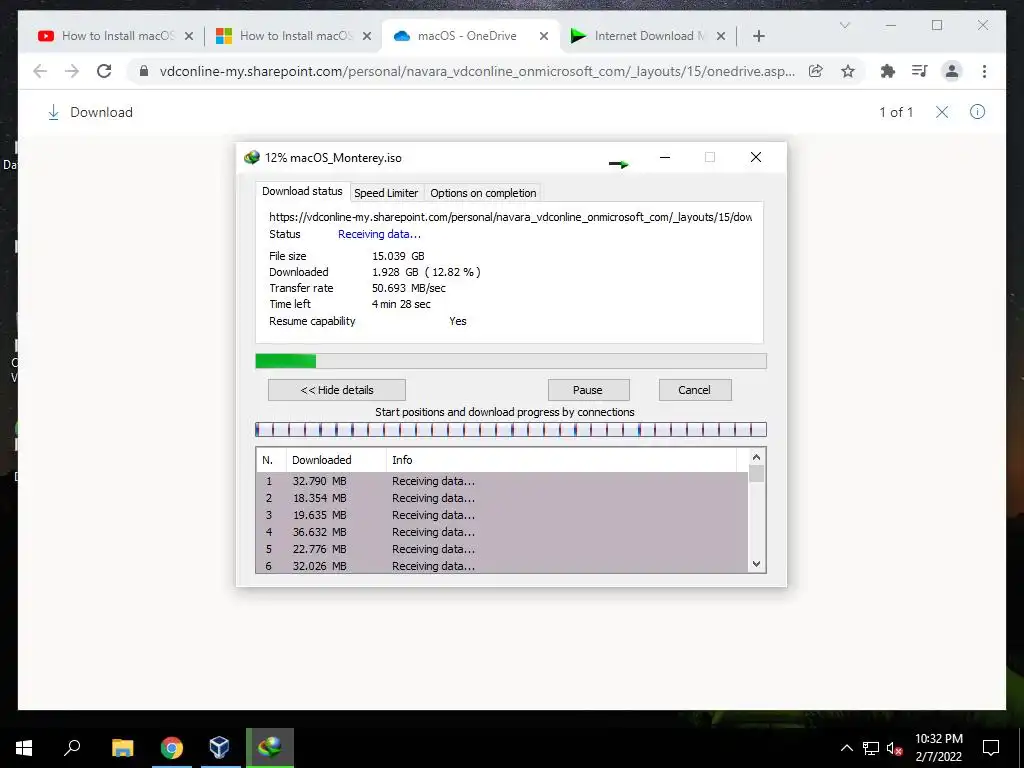The height and width of the screenshot is (768, 1024).
Task: Switch to the Internet Download Manager browser tab
Action: [x=648, y=36]
